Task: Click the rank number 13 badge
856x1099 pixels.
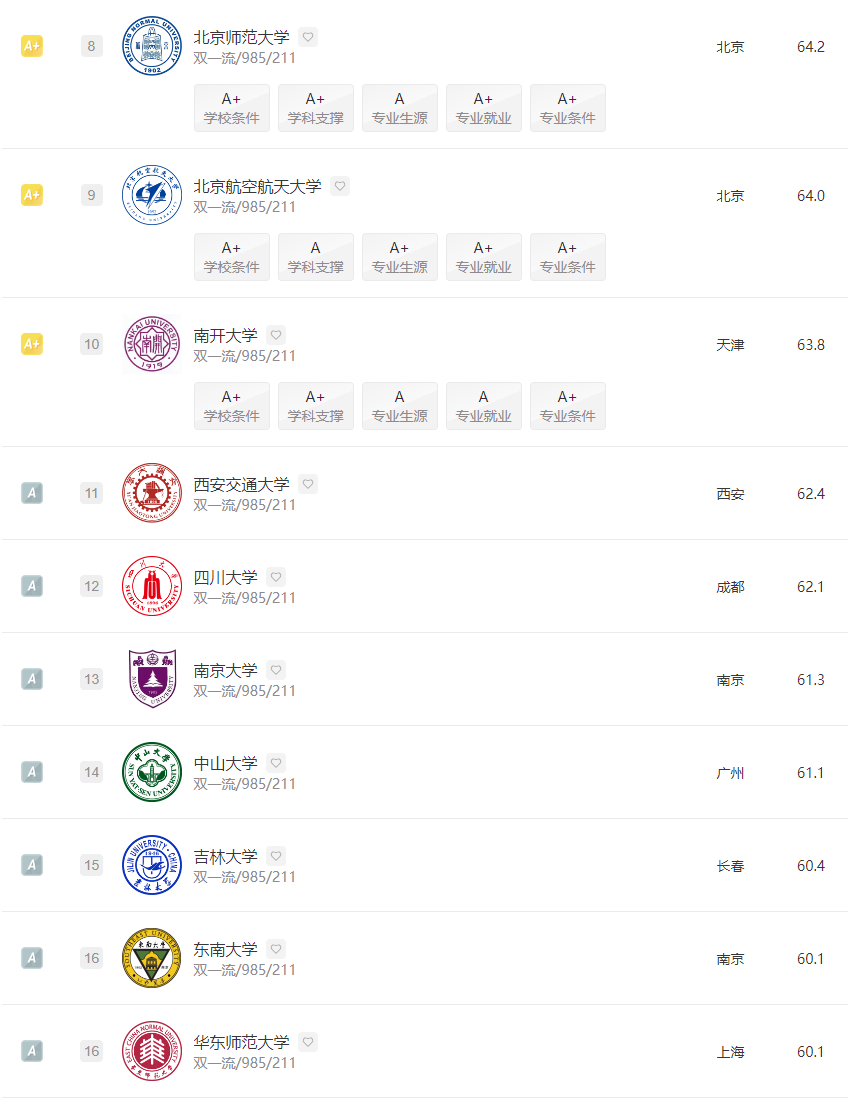Action: [x=92, y=678]
